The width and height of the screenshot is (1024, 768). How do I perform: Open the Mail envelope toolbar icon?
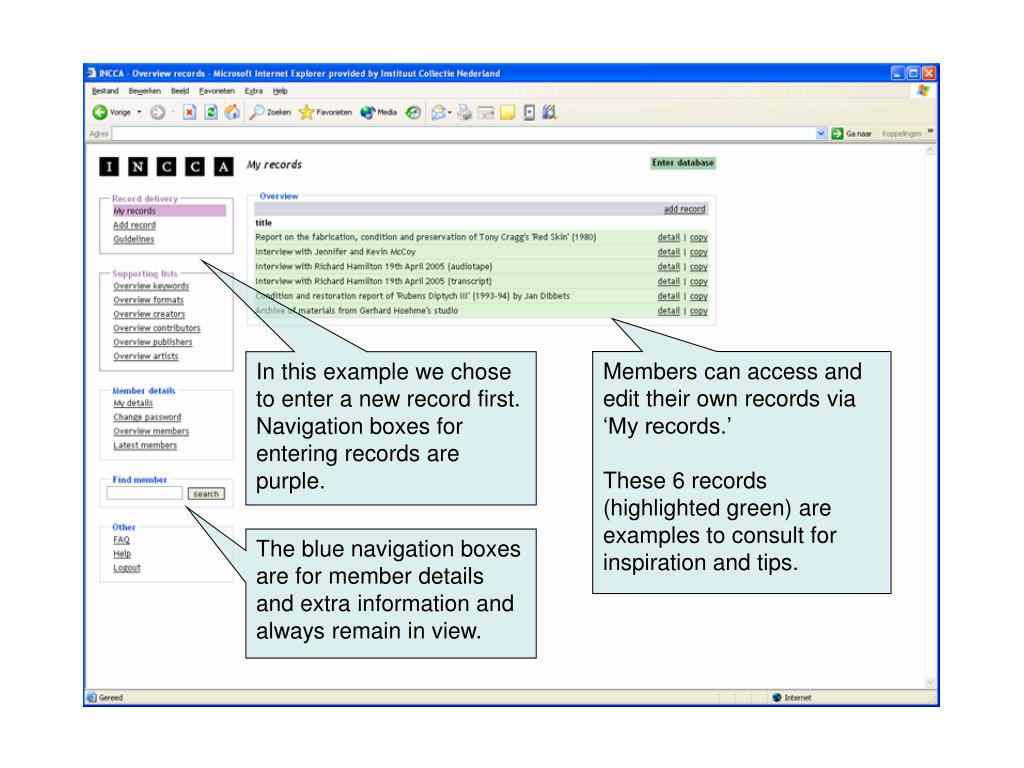[x=438, y=112]
